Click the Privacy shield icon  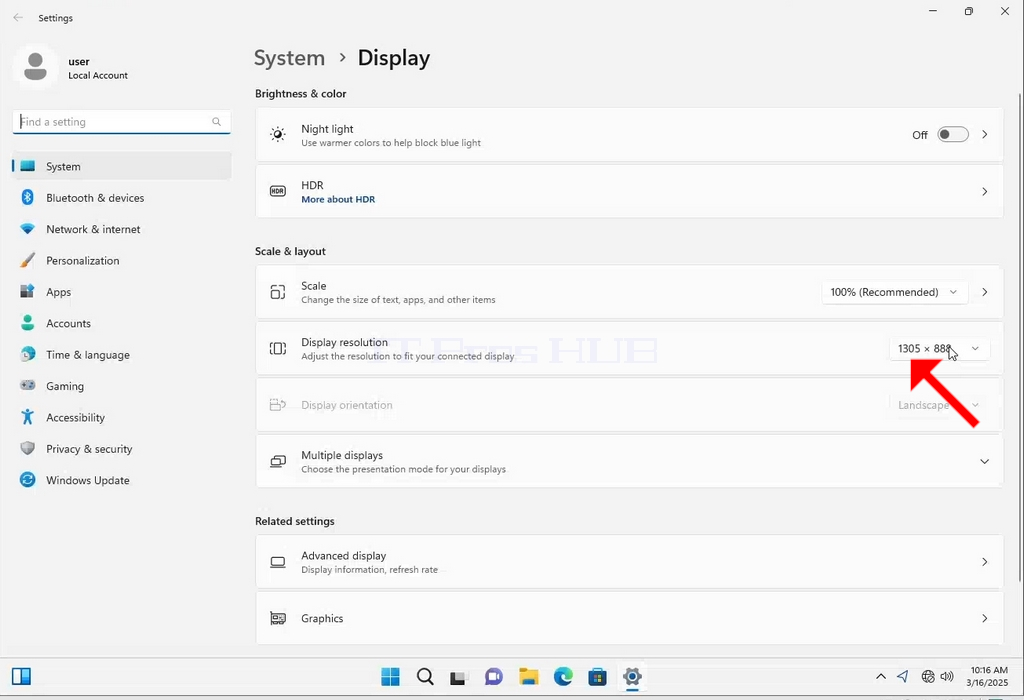27,448
